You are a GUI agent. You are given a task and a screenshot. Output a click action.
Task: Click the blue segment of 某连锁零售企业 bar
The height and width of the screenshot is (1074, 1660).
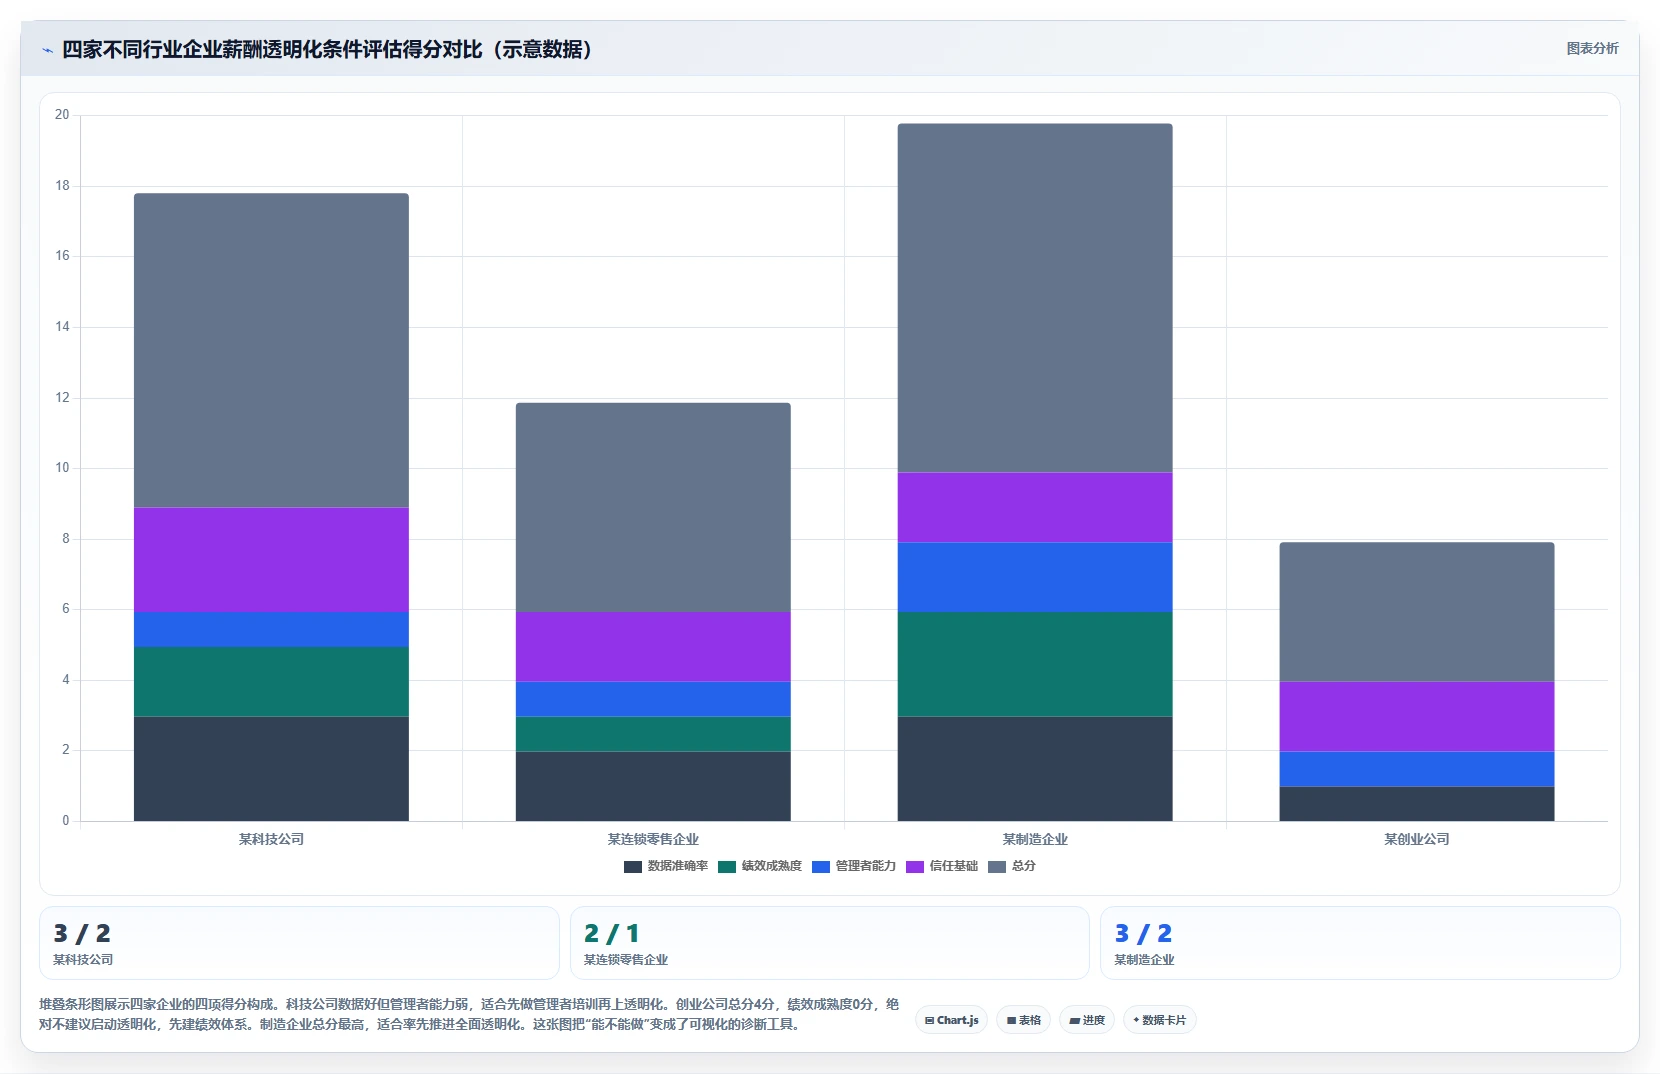(653, 699)
